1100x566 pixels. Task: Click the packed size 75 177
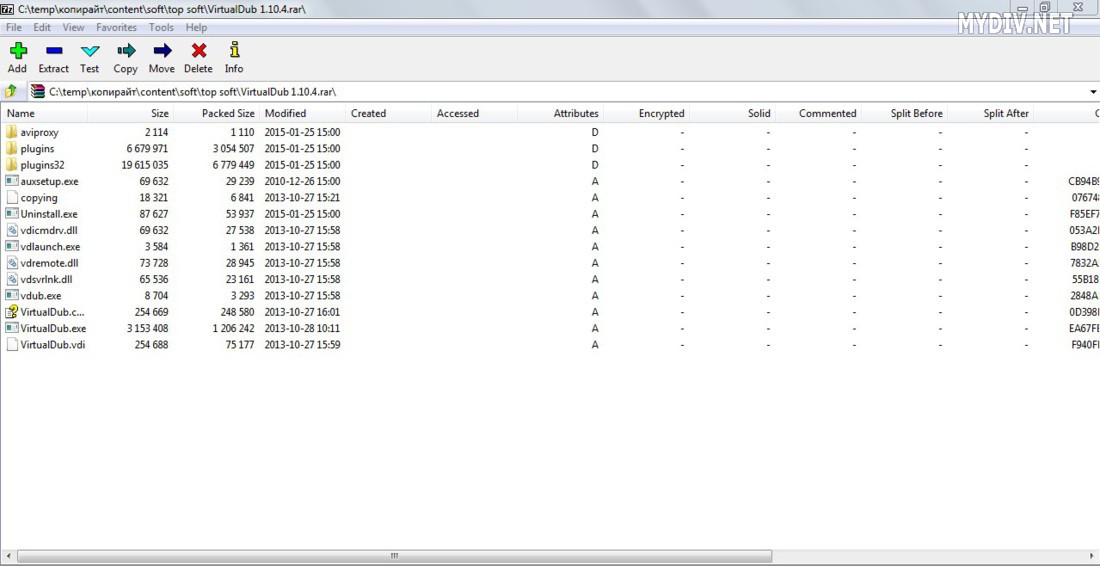239,344
